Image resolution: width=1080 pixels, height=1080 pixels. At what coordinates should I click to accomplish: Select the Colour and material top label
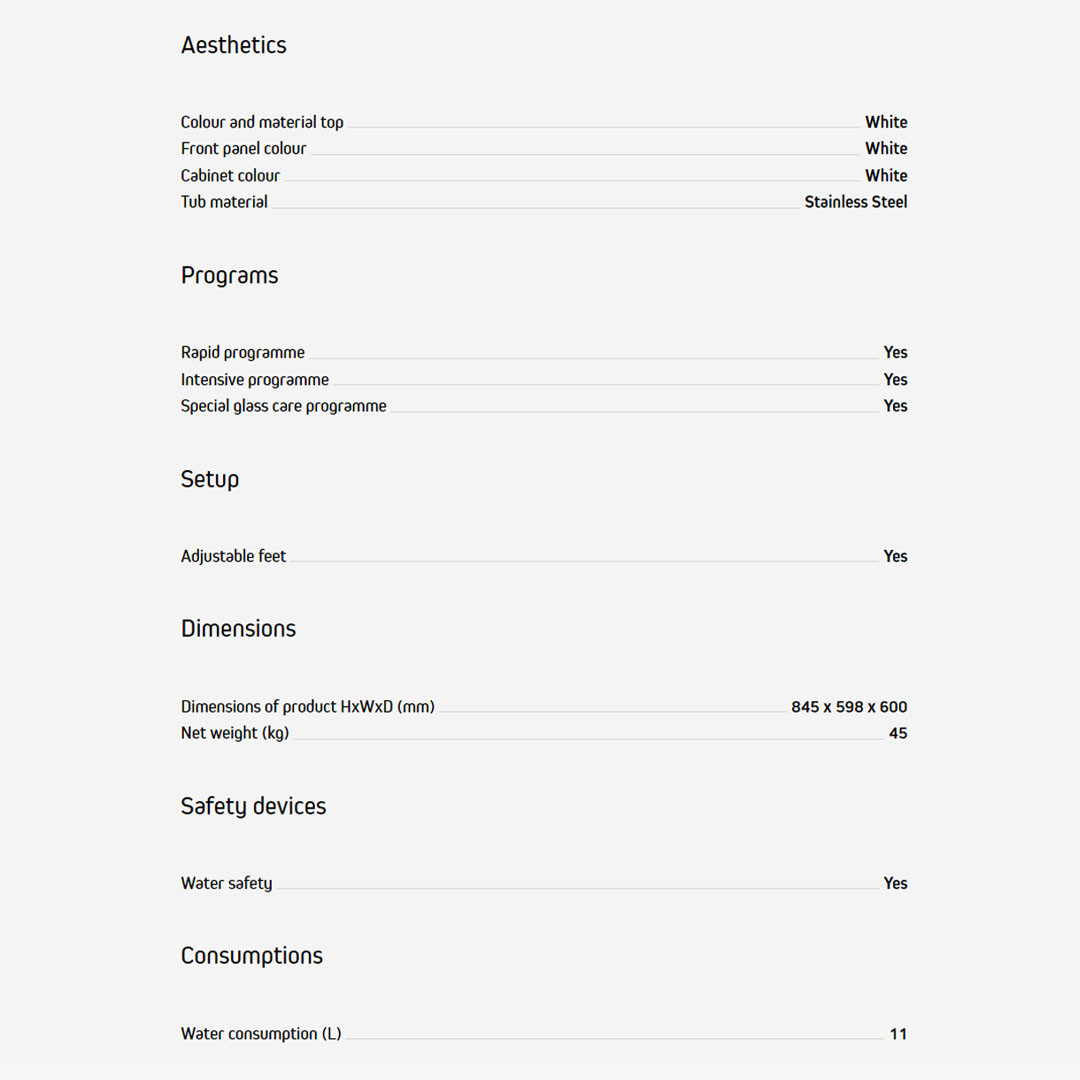(262, 122)
